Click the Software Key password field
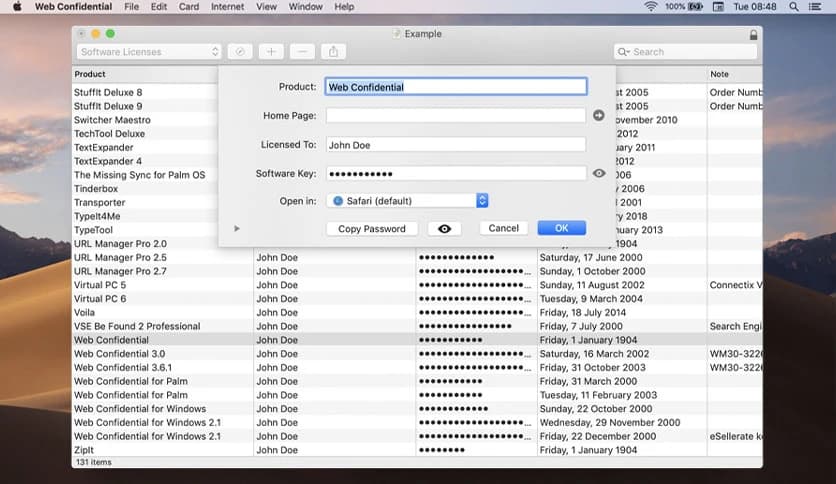This screenshot has width=836, height=484. [x=456, y=173]
